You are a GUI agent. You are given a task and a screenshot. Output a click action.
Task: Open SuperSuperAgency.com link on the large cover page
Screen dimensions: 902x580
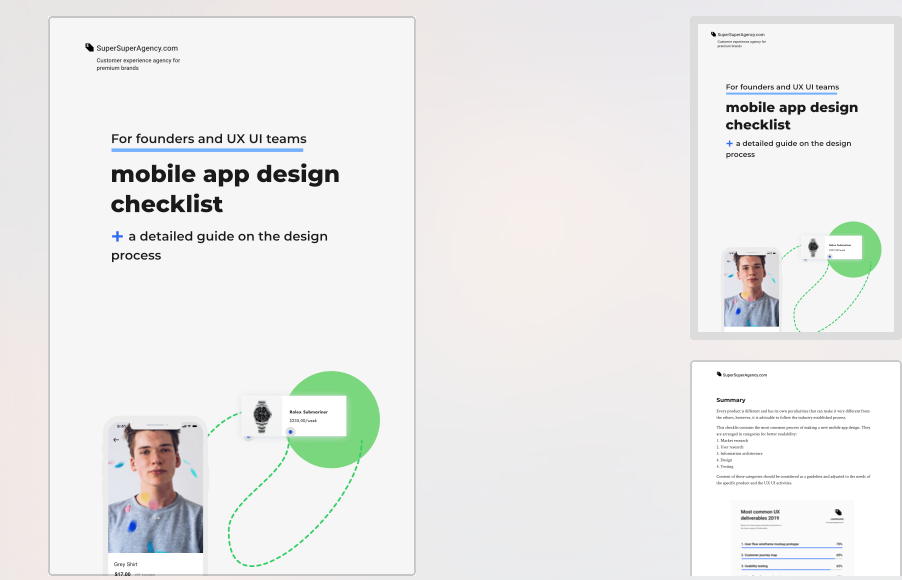(137, 48)
